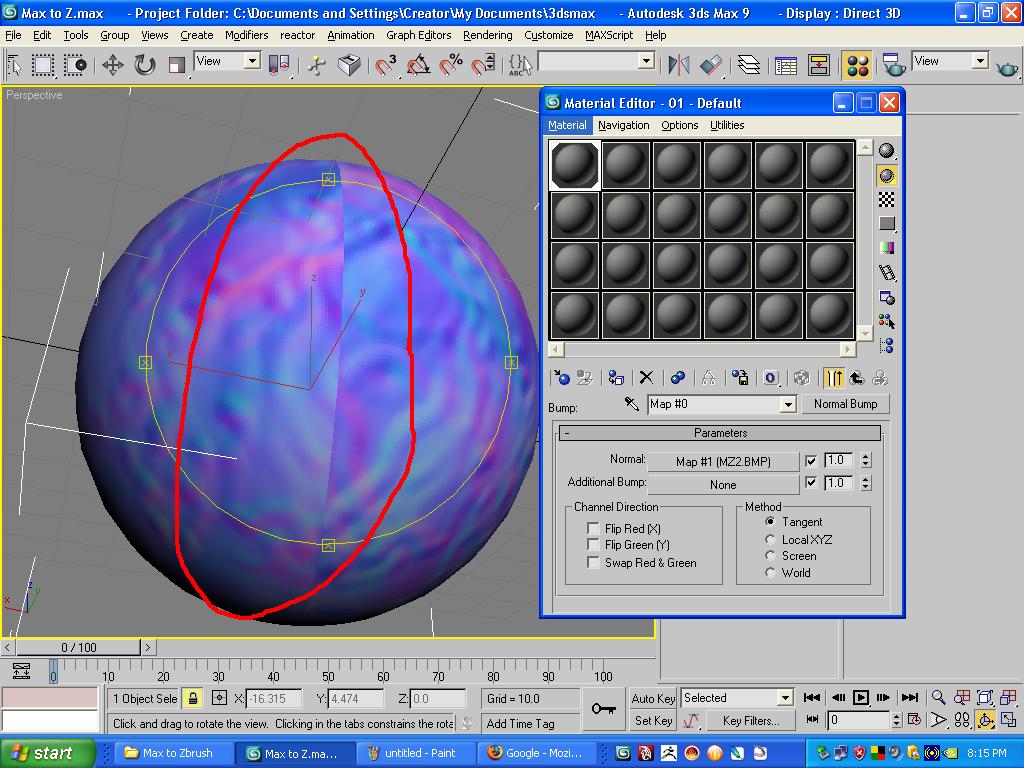
Task: Reset map settings with the X icon
Action: pos(646,378)
